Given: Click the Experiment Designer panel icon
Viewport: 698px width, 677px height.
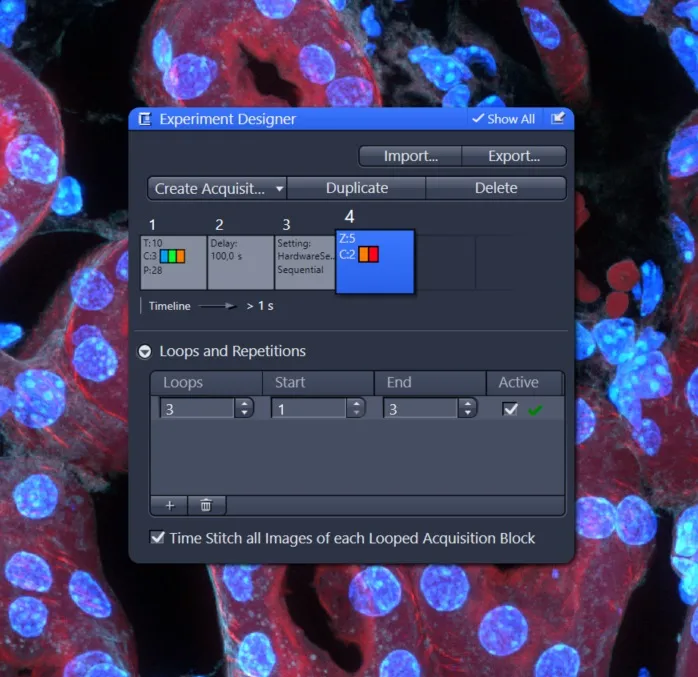Looking at the screenshot, I should pyautogui.click(x=145, y=119).
